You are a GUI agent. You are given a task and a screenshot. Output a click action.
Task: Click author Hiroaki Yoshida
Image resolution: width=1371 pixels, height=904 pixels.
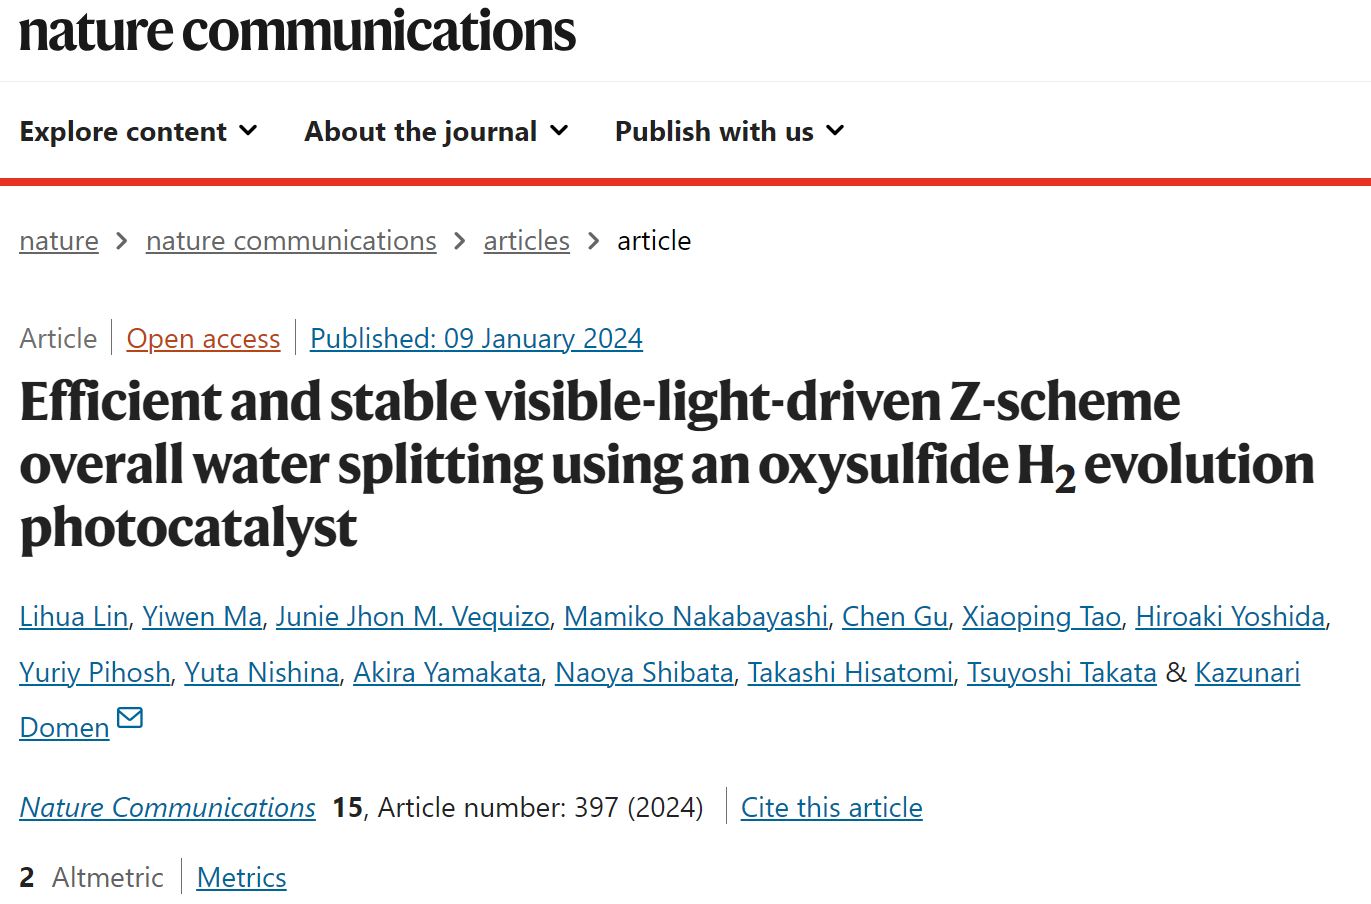coord(1230,617)
